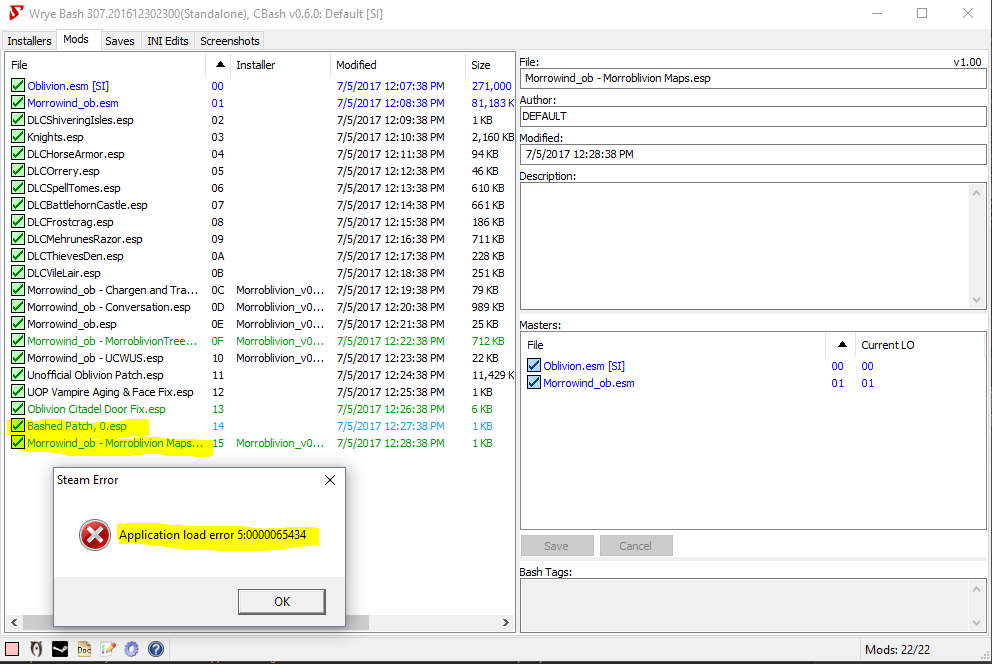
Task: Select the DLCSpellTomes.esp row
Action: 261,188
